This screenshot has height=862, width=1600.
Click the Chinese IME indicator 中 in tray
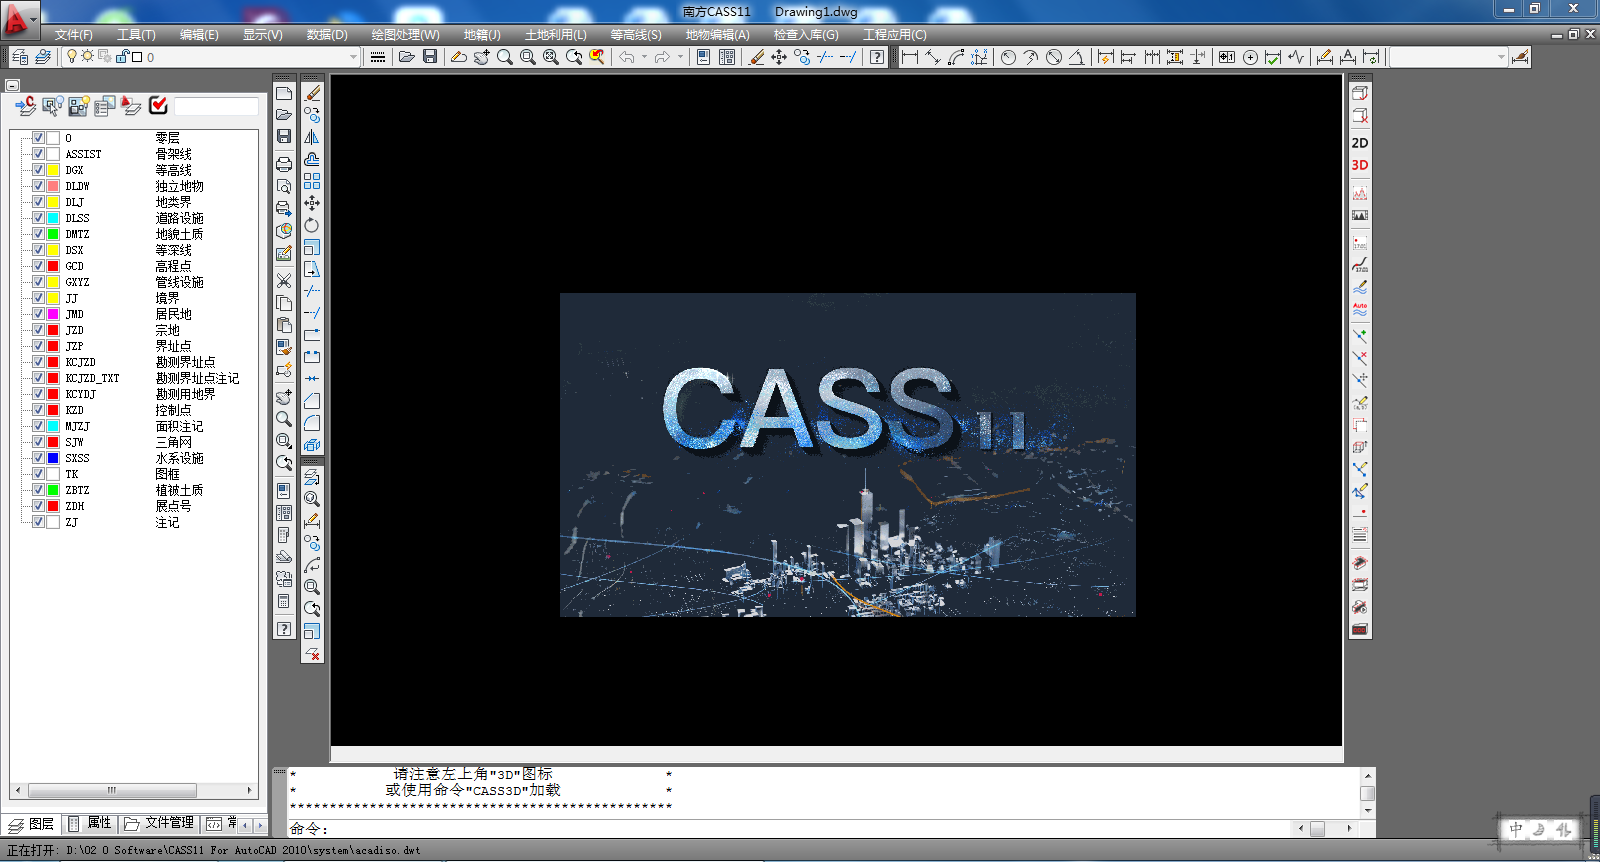(x=1516, y=829)
